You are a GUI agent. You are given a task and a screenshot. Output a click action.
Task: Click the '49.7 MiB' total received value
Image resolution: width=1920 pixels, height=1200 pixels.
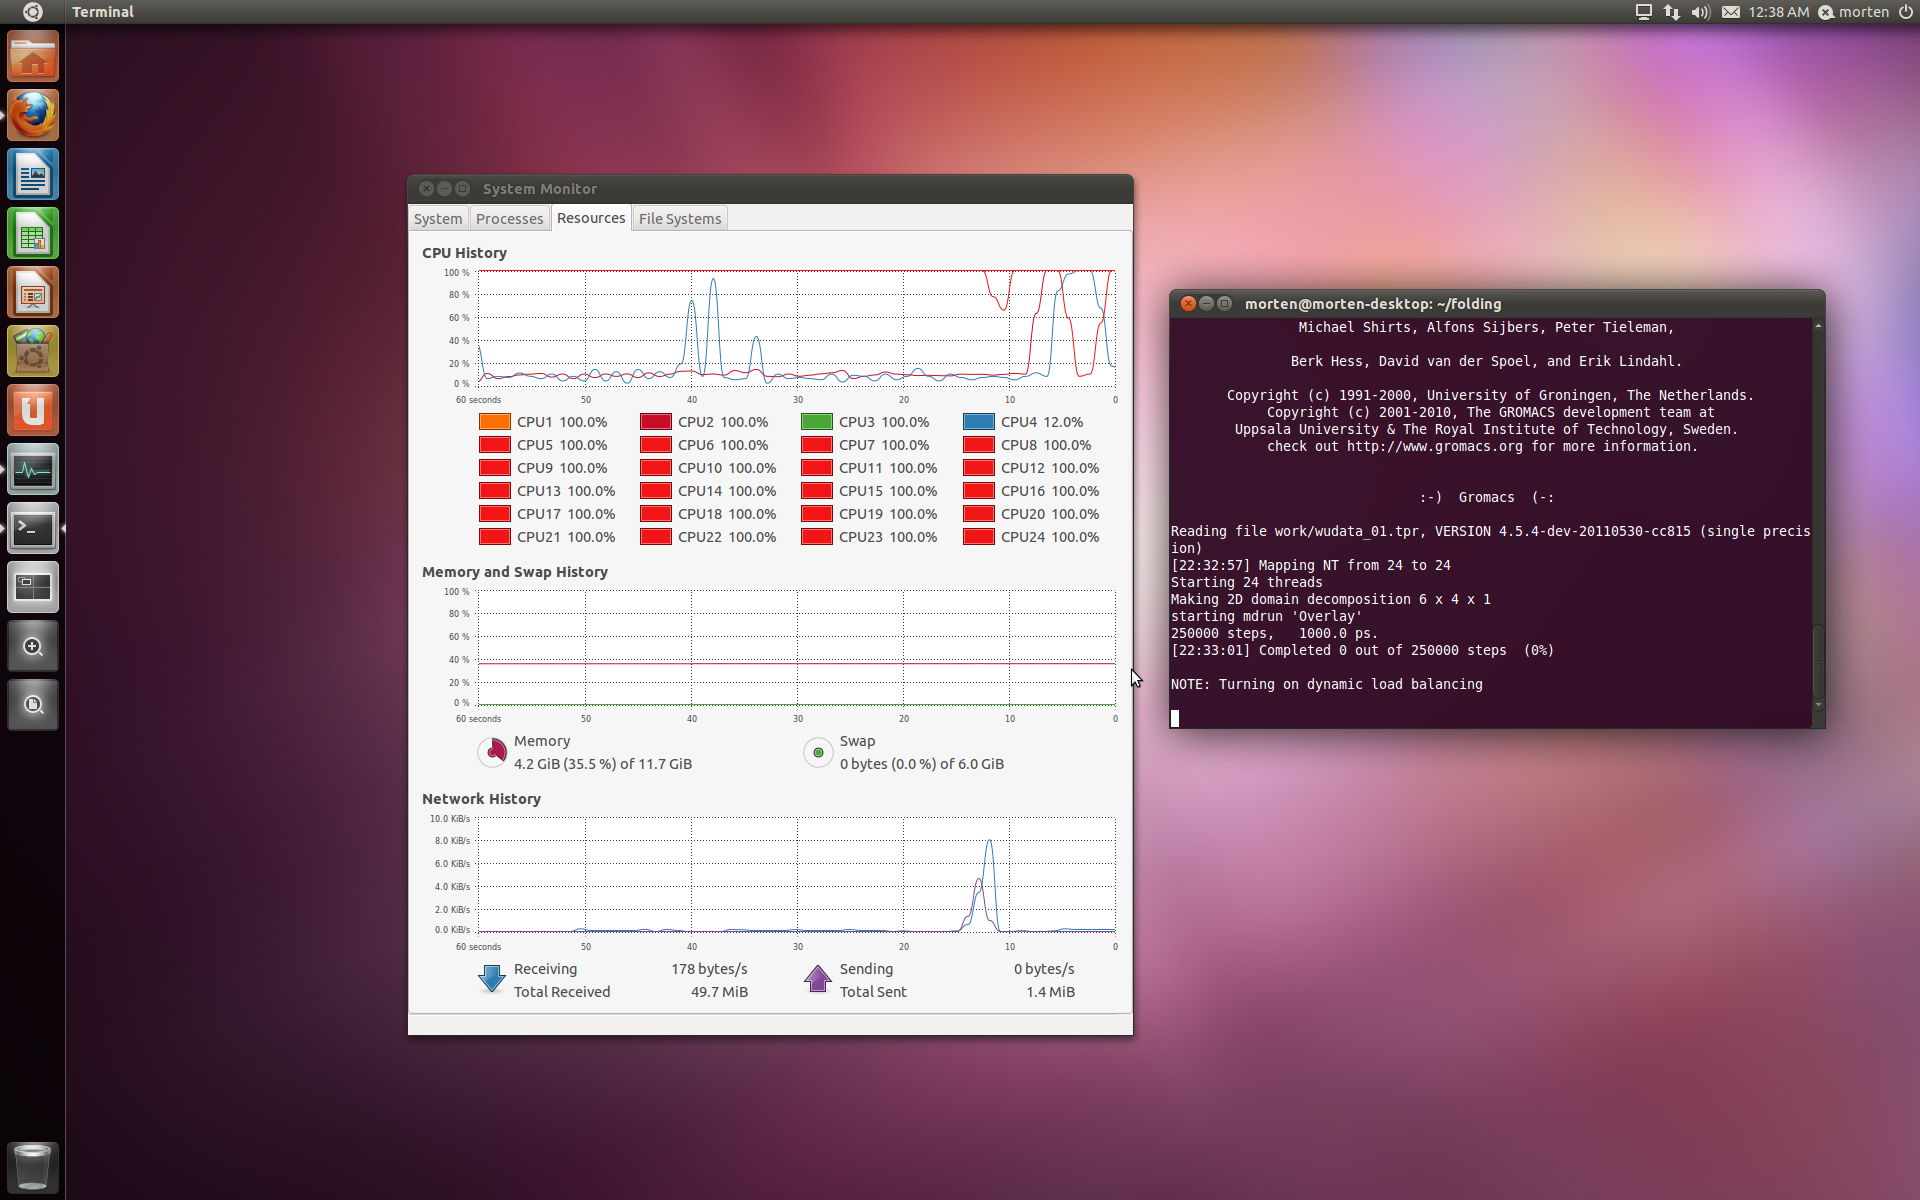(719, 992)
